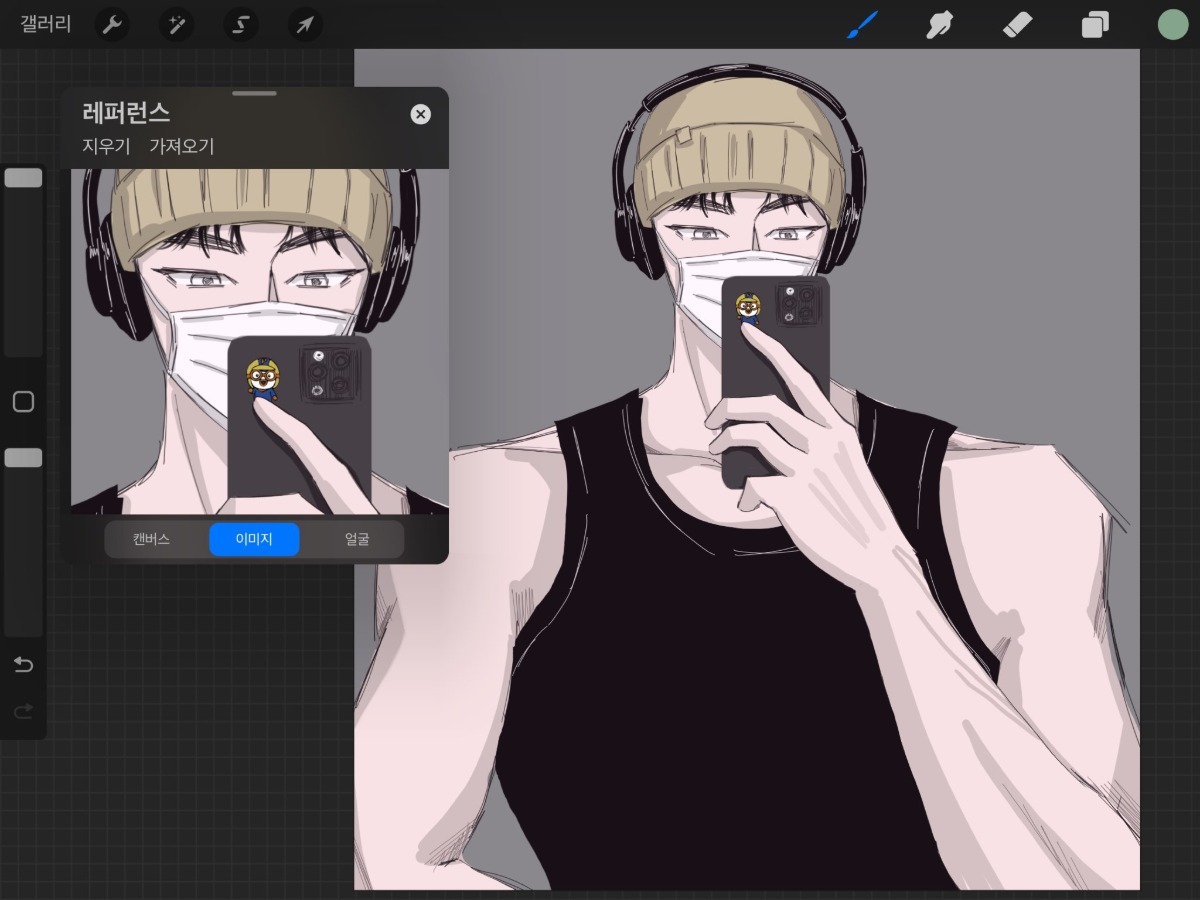Open the Actions wrench menu
The image size is (1200, 900).
112,24
